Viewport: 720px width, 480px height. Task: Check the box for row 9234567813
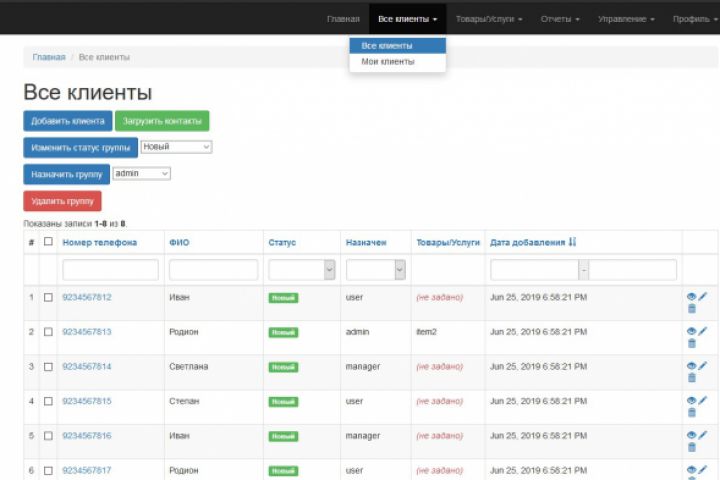click(x=48, y=332)
